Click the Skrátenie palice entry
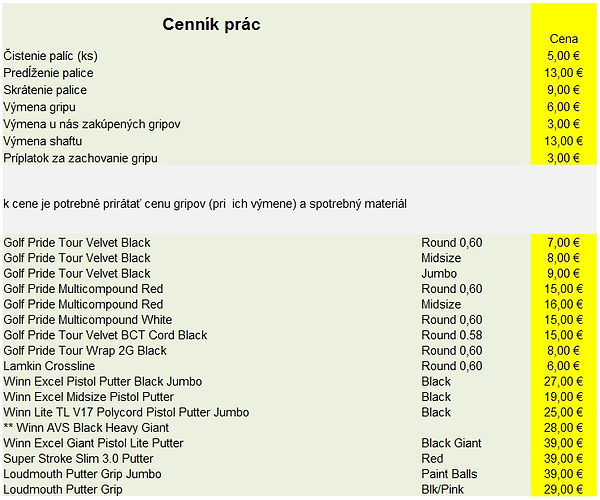600x500 pixels. click(45, 90)
